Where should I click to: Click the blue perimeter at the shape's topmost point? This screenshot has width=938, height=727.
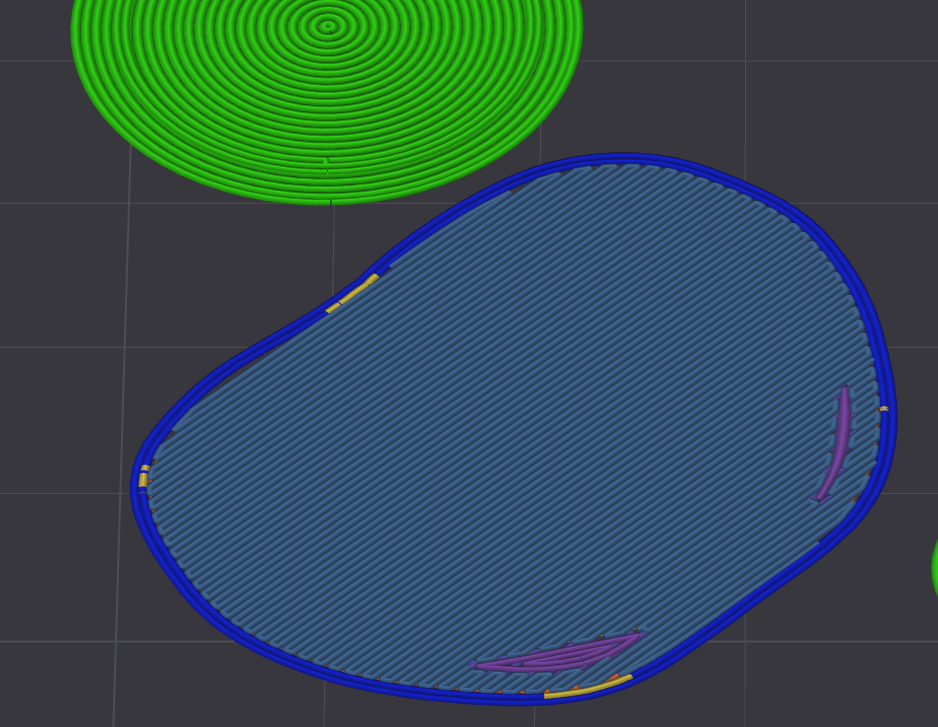[x=620, y=159]
